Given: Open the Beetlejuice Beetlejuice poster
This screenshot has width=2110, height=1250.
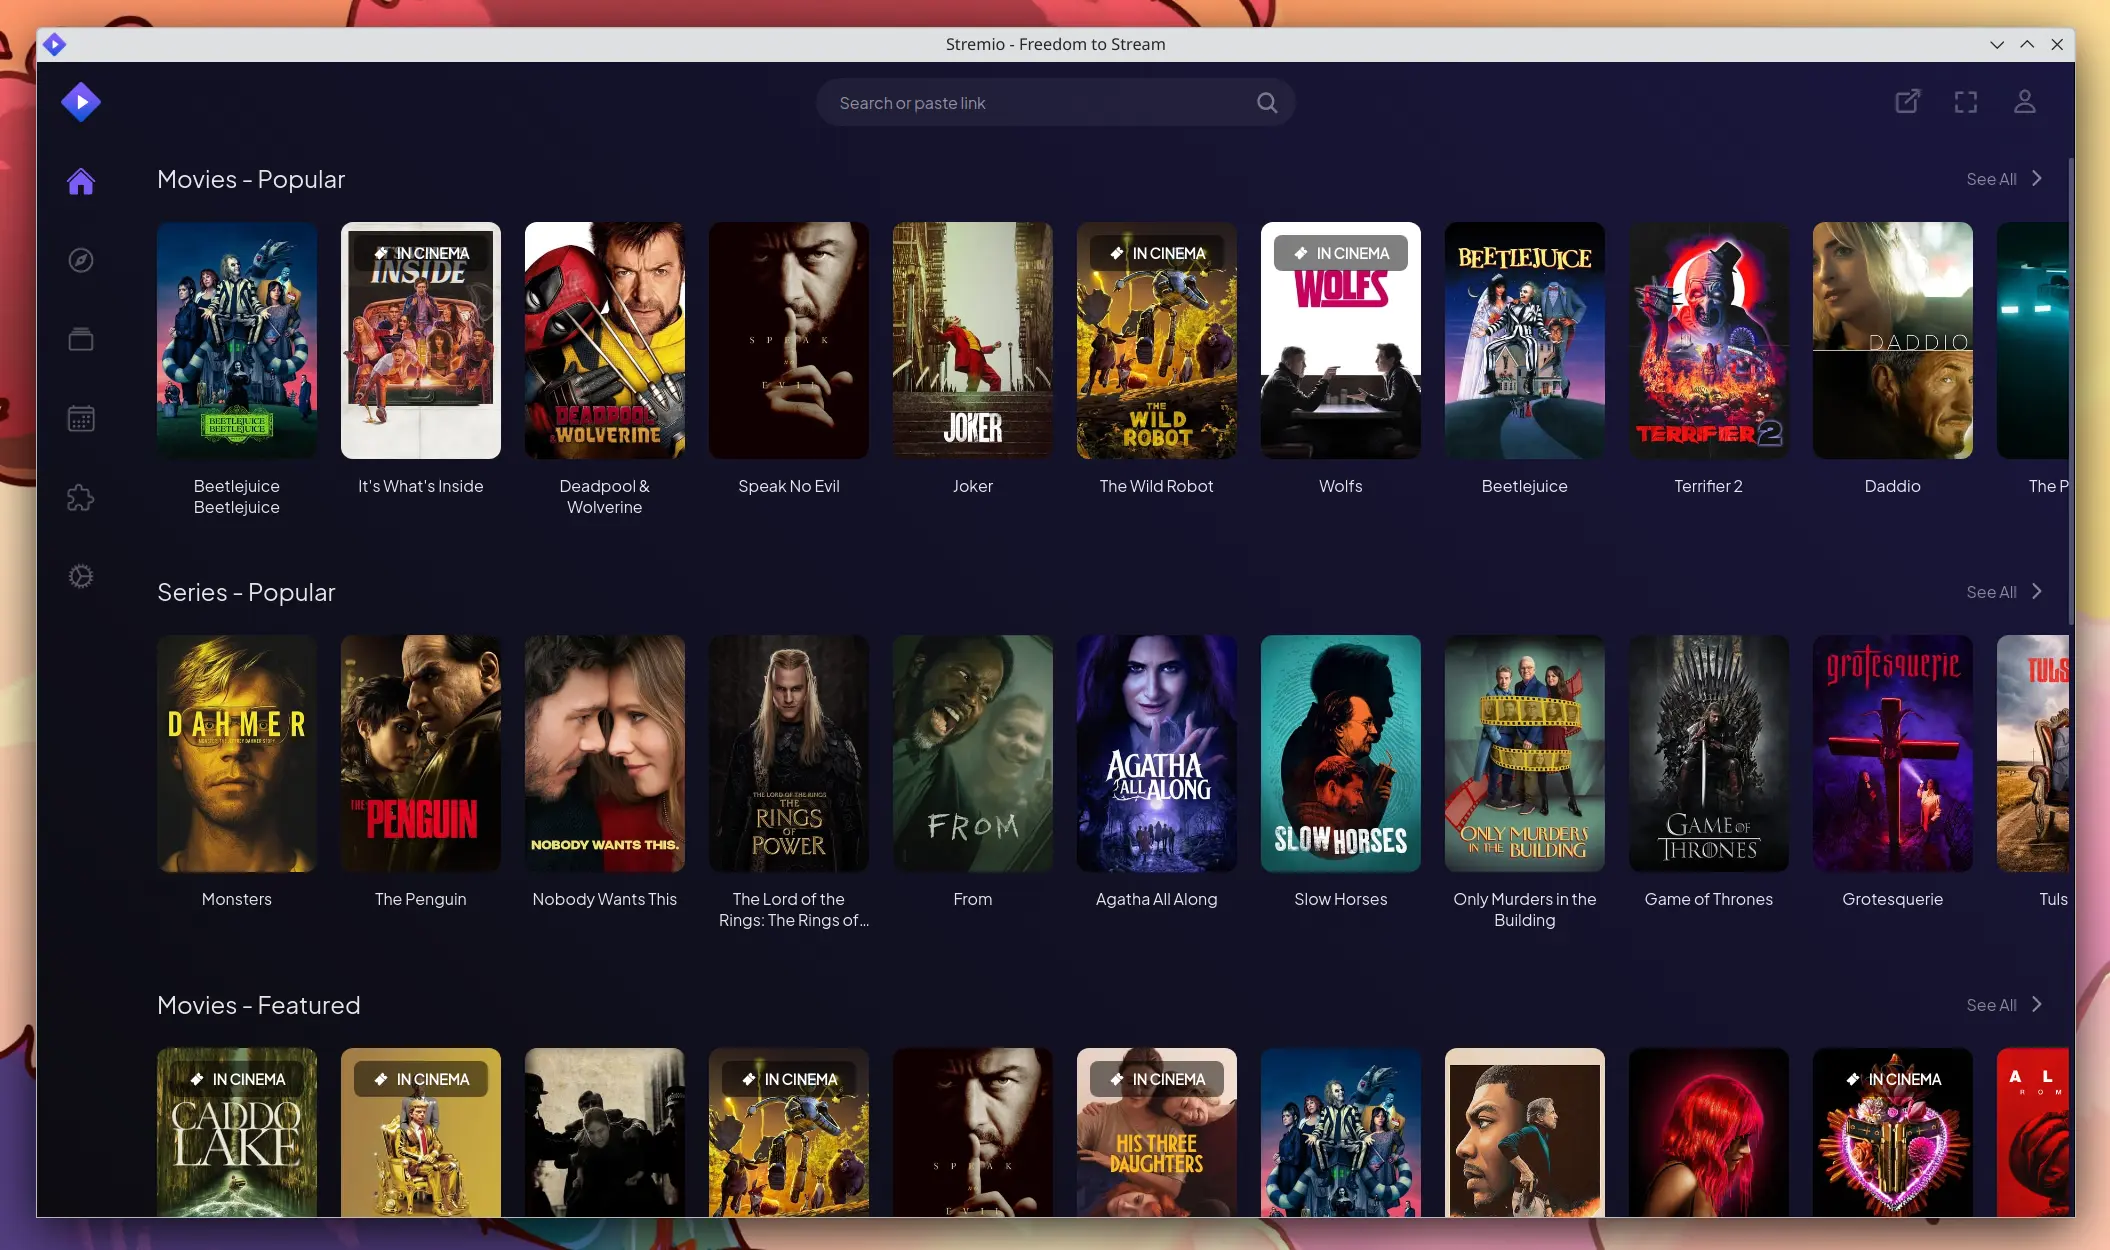Looking at the screenshot, I should click(237, 340).
